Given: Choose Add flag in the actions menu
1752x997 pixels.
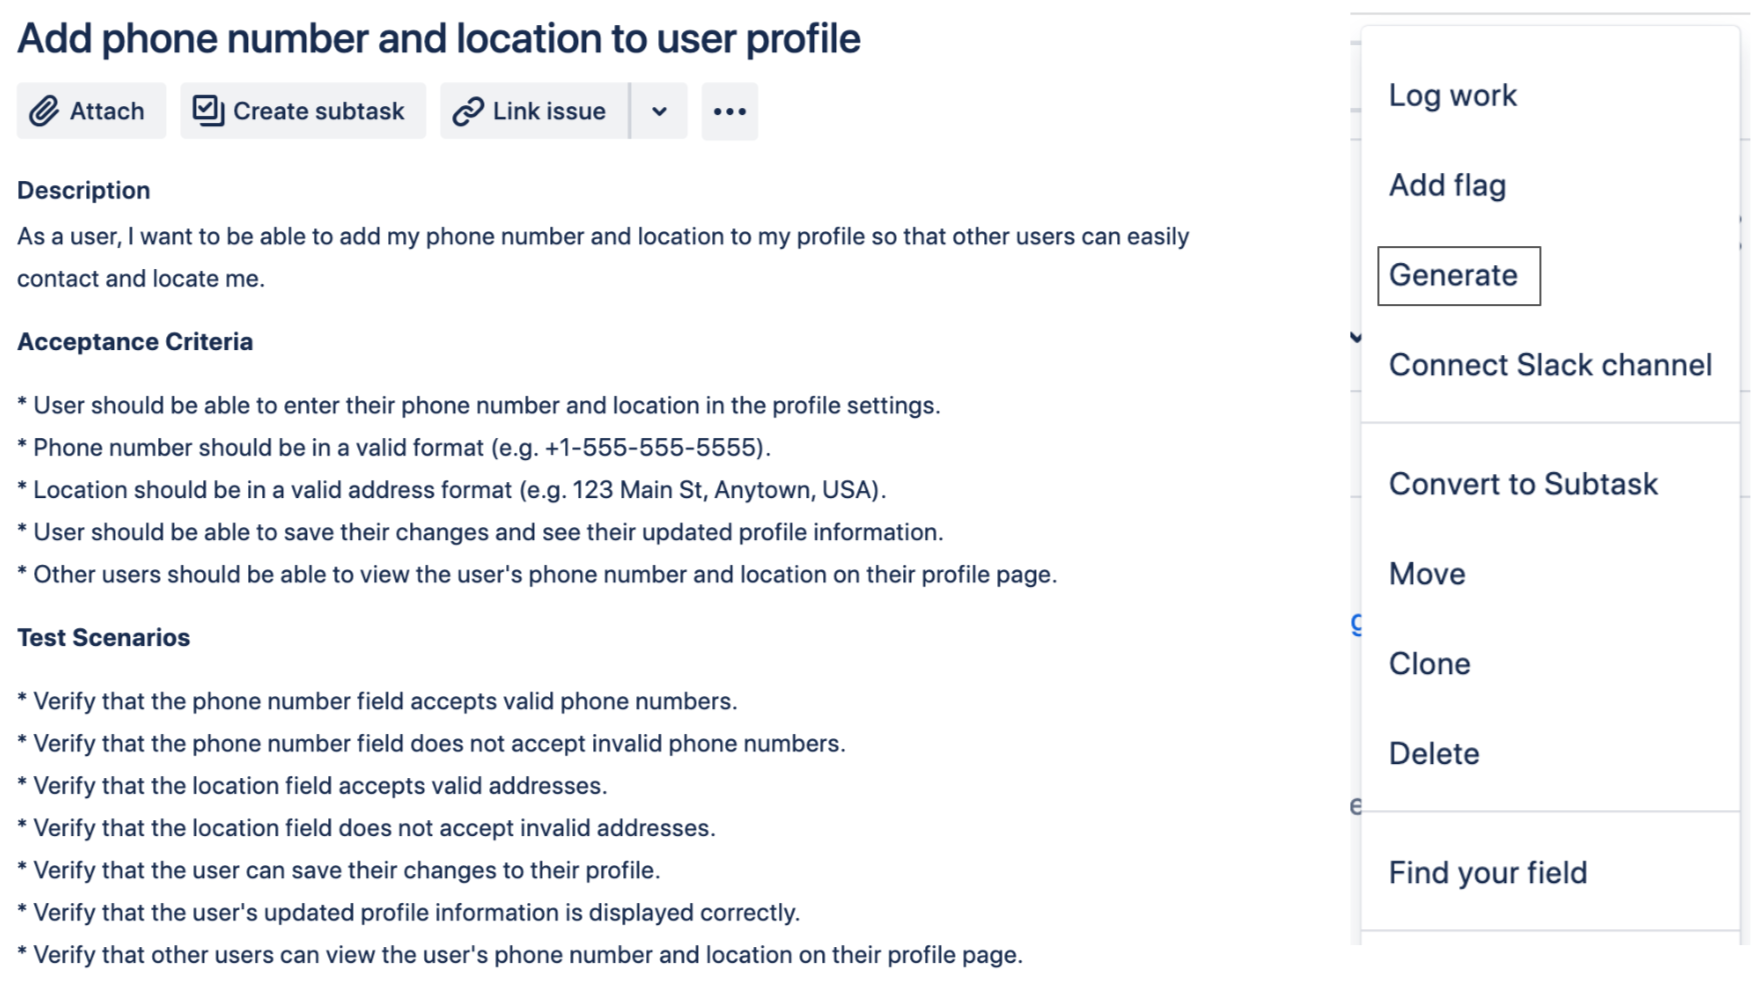Looking at the screenshot, I should click(1446, 186).
